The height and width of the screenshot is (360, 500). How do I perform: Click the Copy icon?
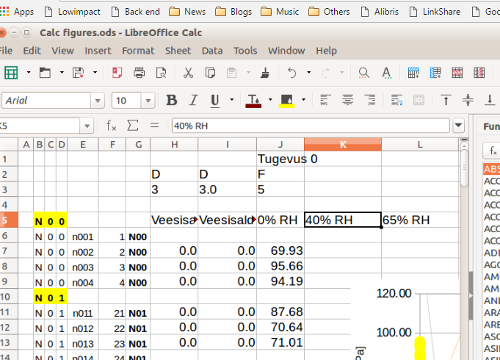coord(210,72)
